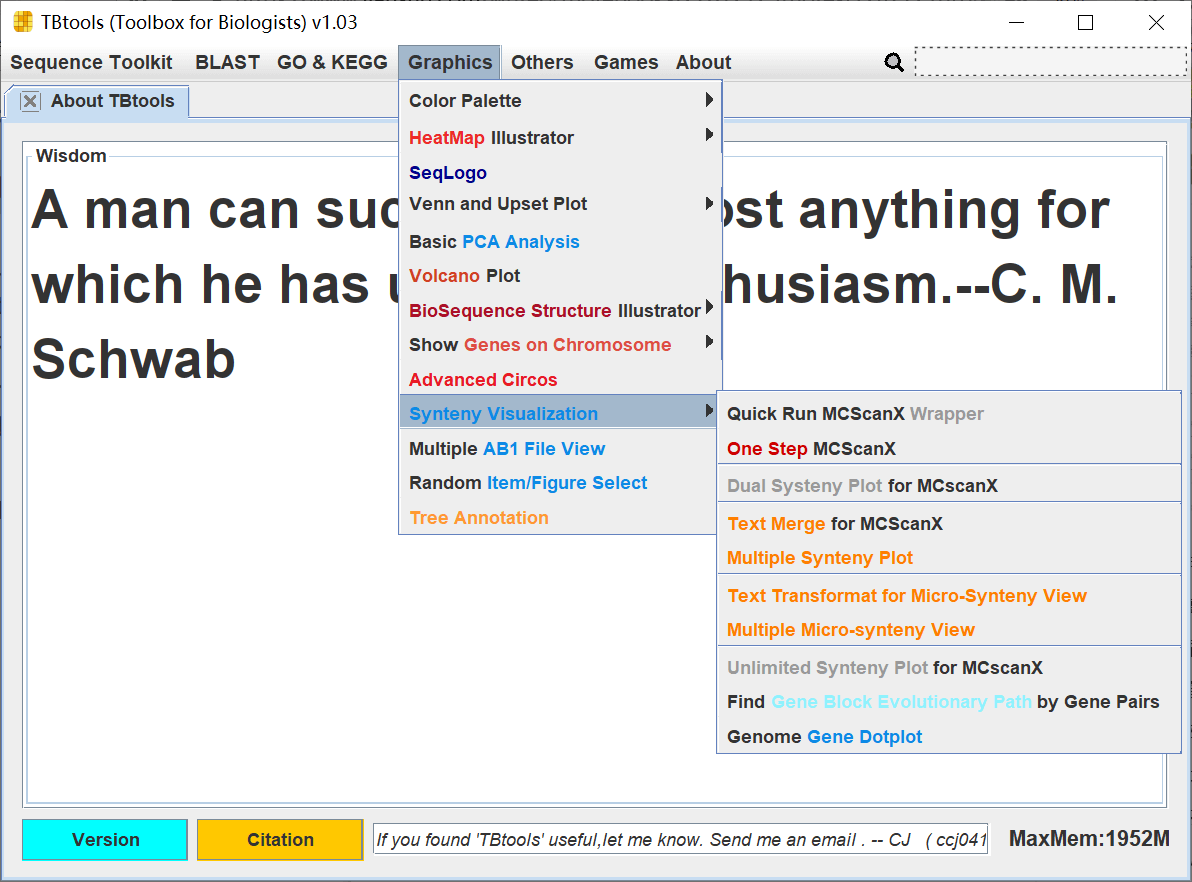Collapse the Graphics menu

point(450,62)
